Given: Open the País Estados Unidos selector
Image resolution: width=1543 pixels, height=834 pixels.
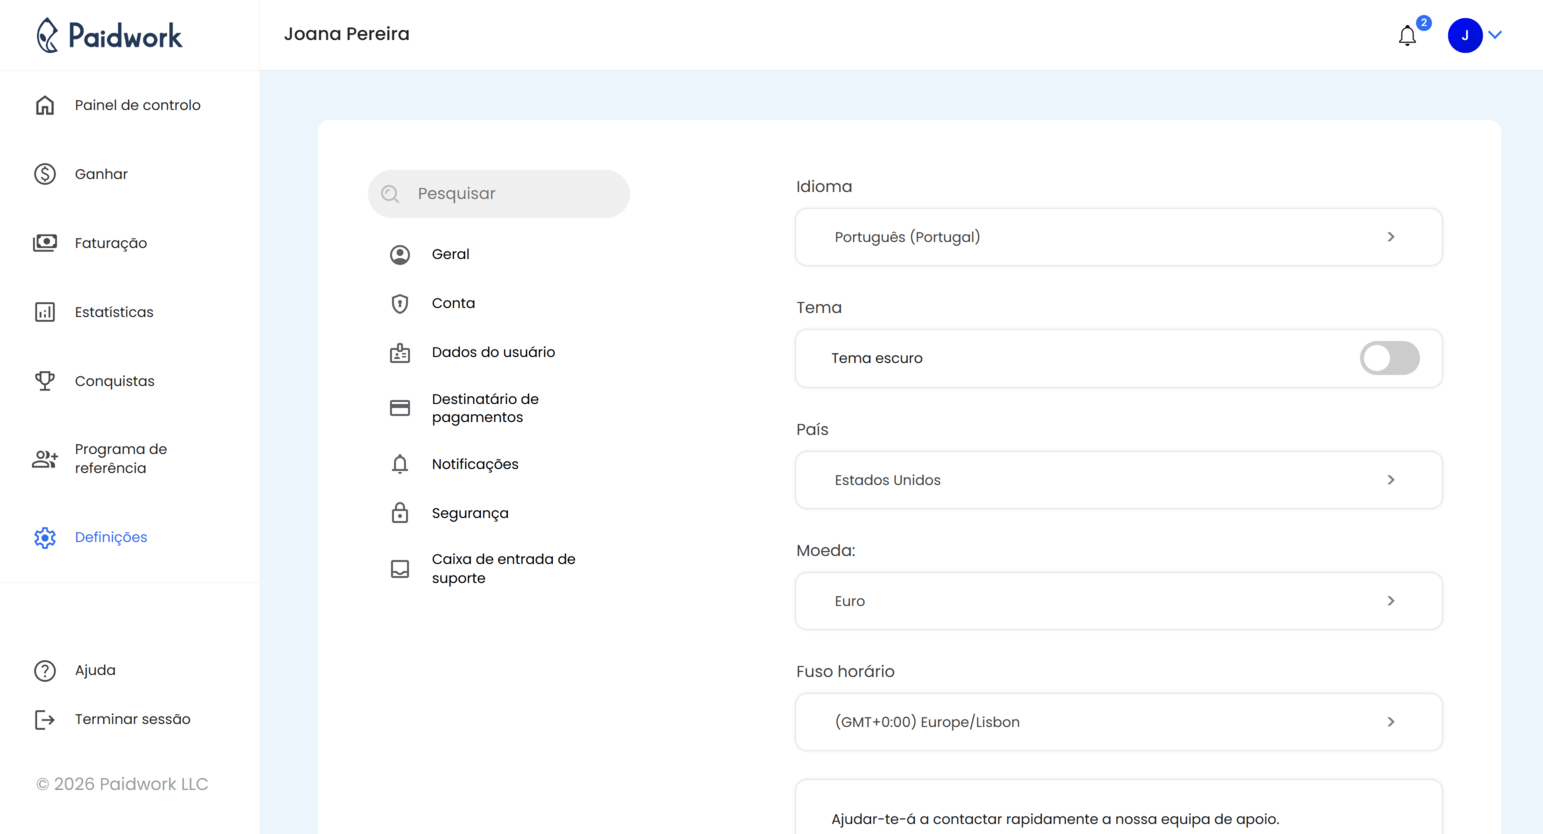Looking at the screenshot, I should pos(1118,479).
